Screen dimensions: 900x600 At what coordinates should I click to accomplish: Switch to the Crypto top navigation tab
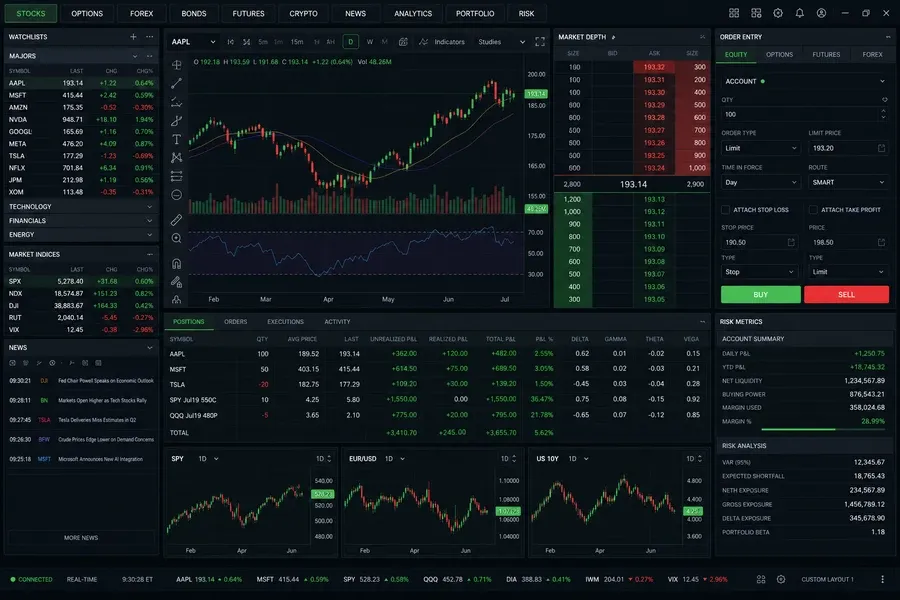pyautogui.click(x=303, y=13)
